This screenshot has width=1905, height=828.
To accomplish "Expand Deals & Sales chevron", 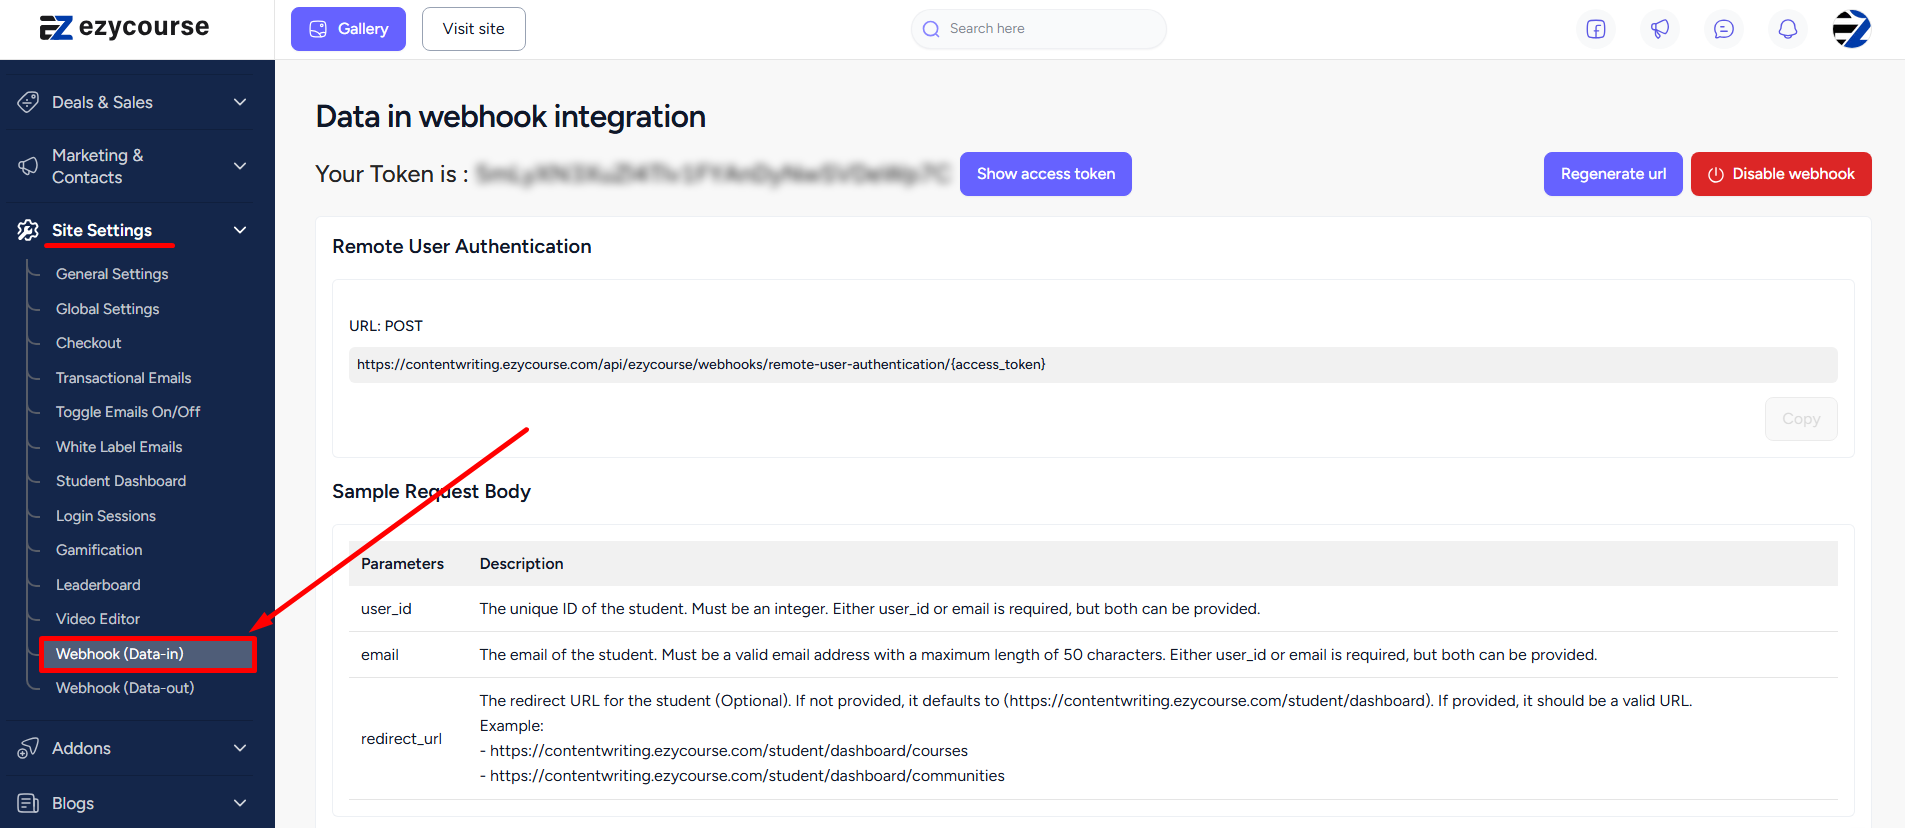I will (240, 102).
